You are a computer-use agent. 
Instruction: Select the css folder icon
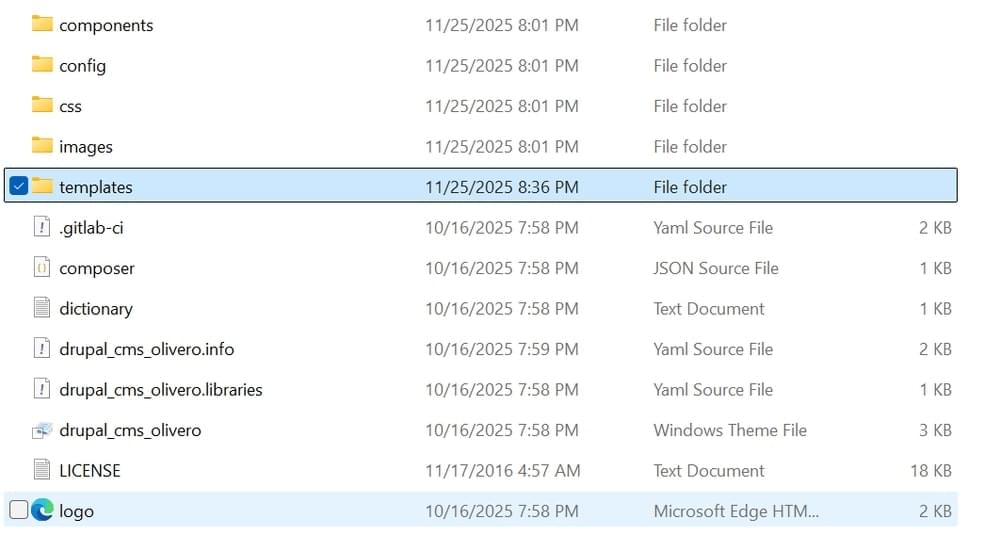pos(42,105)
